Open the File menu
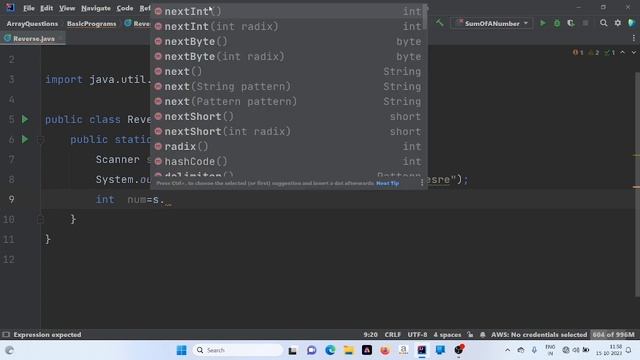The image size is (640, 360). [x=29, y=8]
